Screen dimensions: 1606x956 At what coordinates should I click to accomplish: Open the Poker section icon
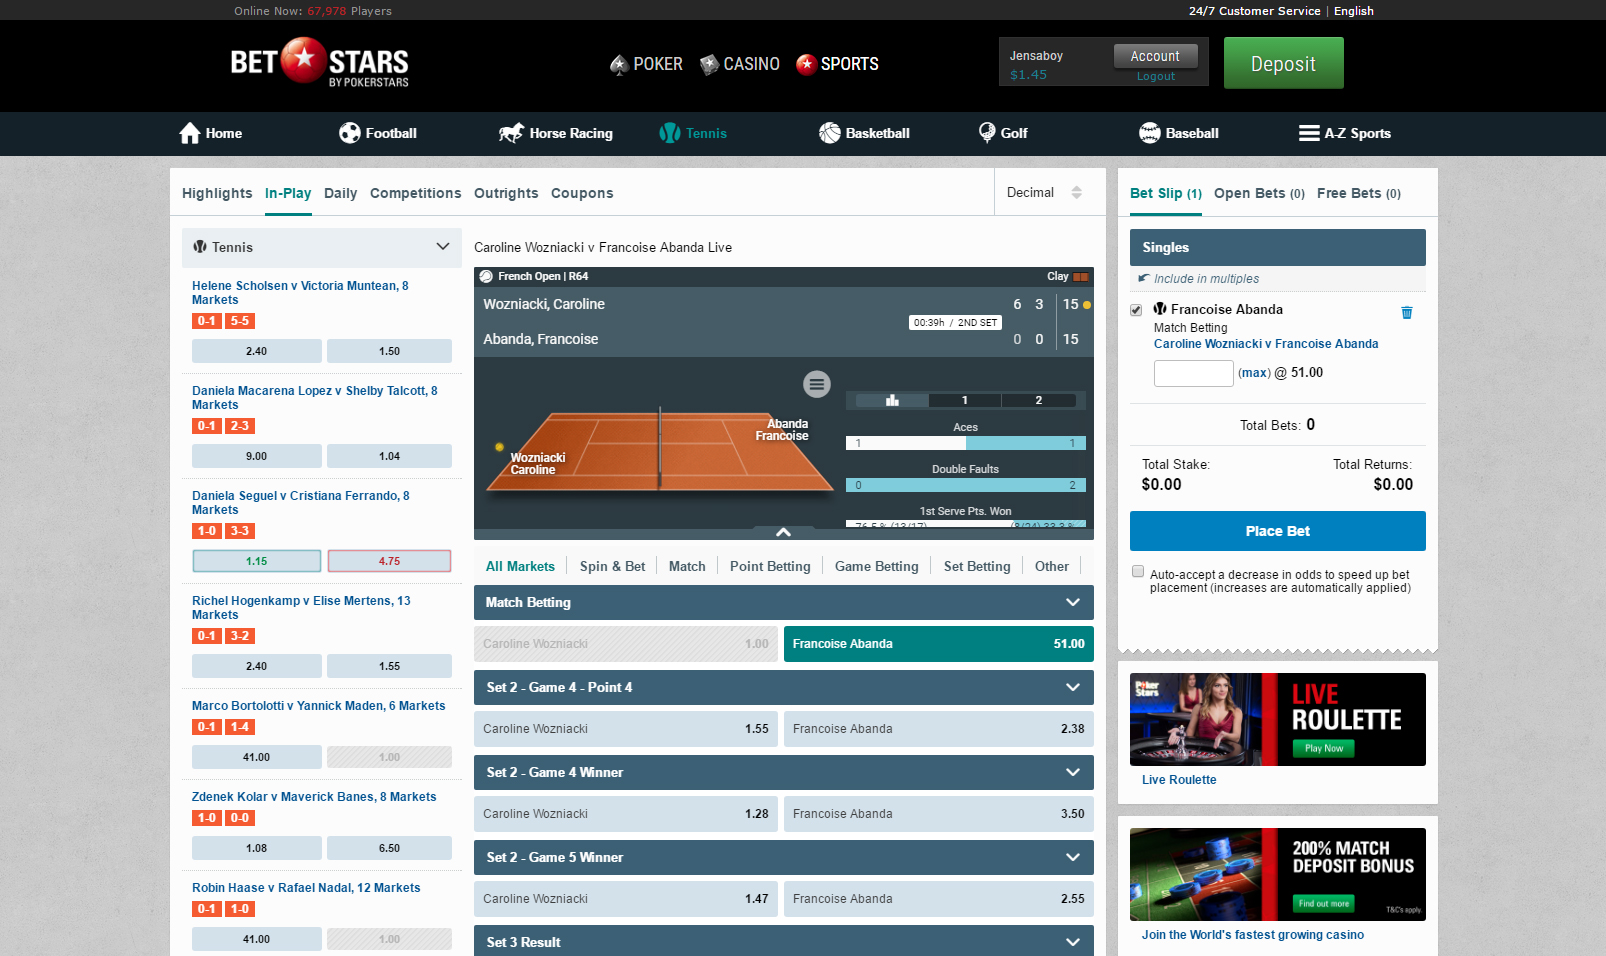pyautogui.click(x=619, y=65)
